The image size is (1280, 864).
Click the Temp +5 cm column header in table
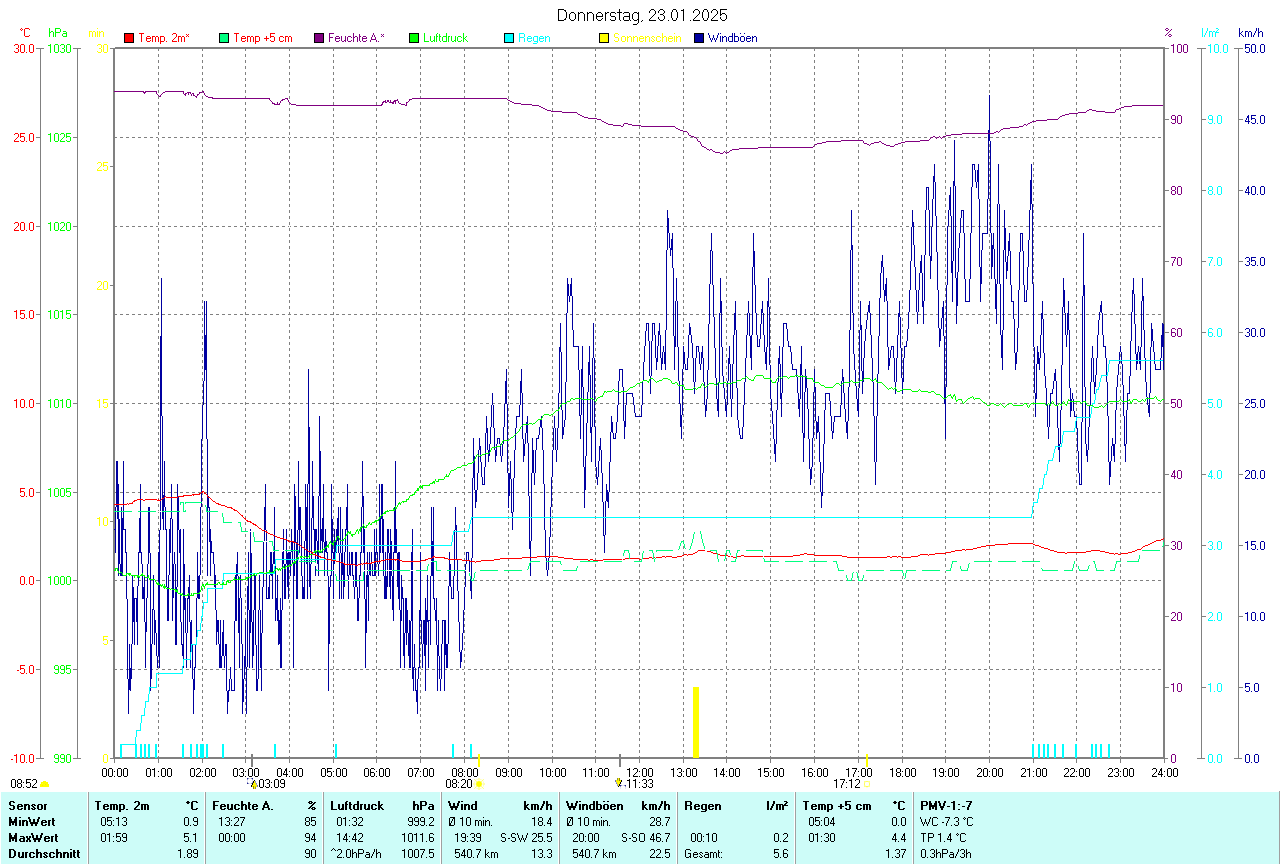(837, 805)
